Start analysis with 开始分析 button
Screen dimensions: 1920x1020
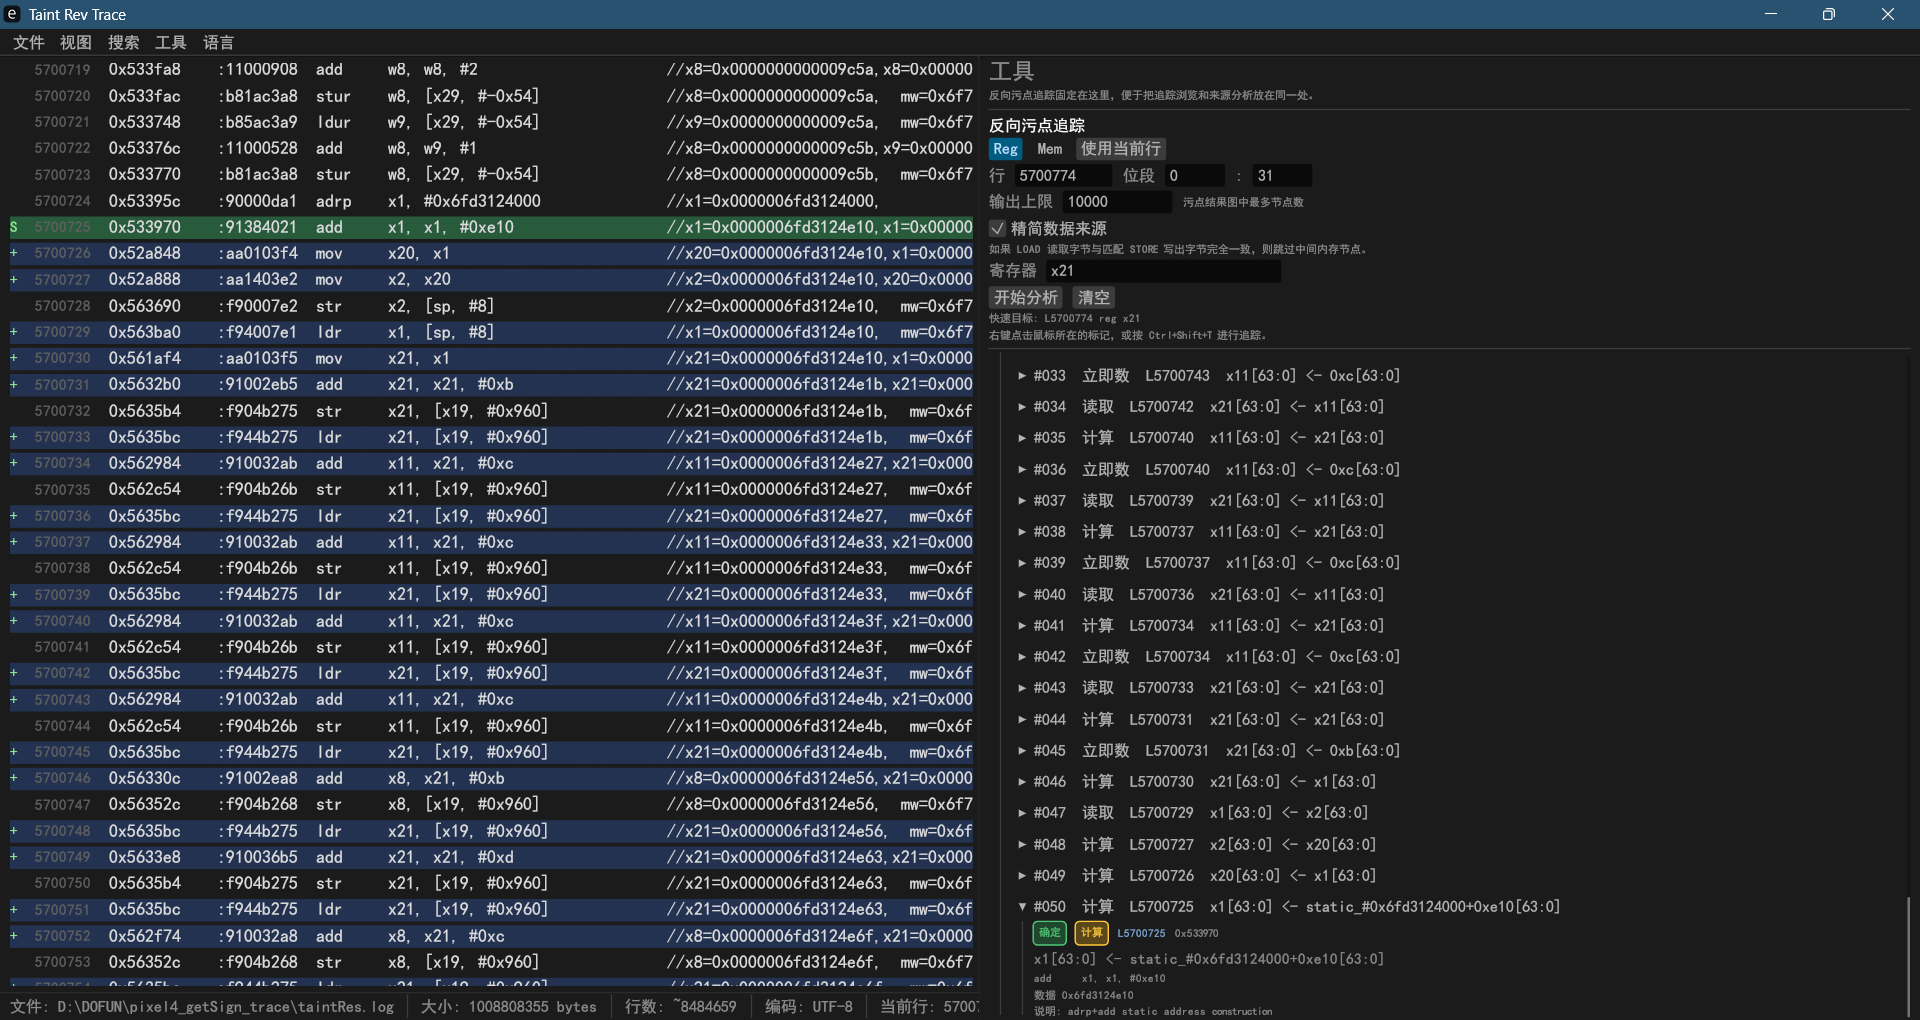point(1026,298)
